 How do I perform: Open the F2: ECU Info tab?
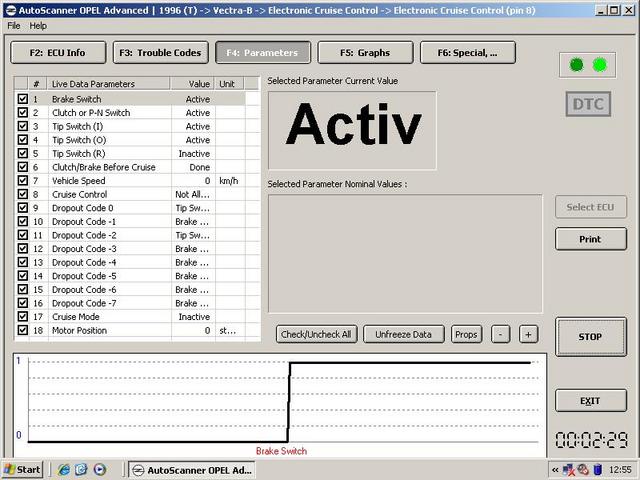click(58, 53)
